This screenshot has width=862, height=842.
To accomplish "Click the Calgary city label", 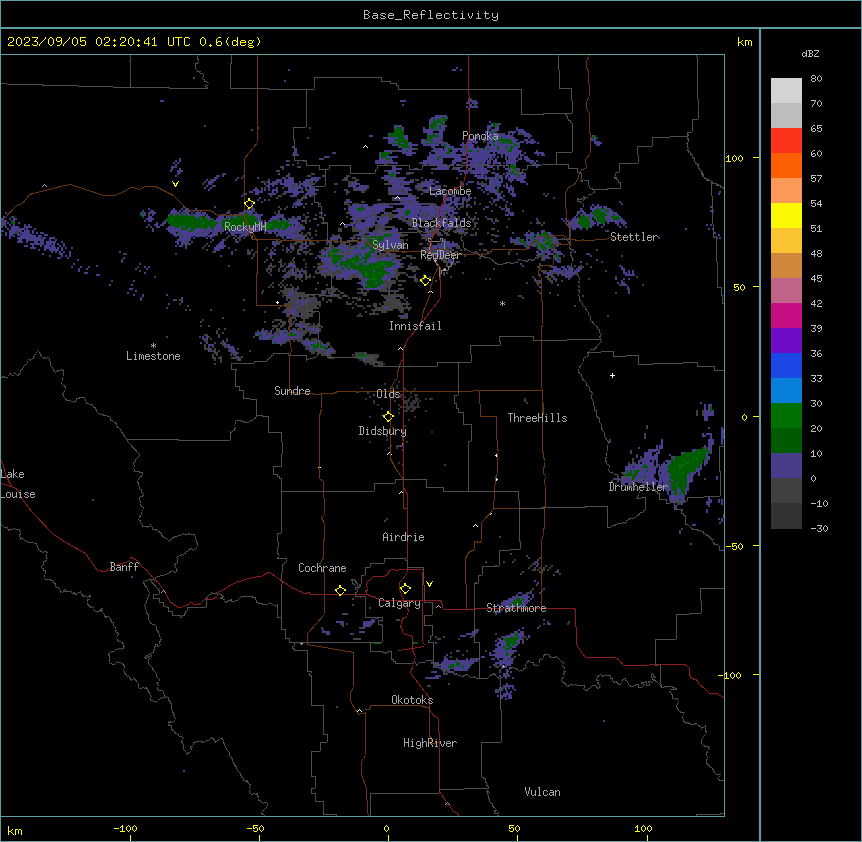I will tap(400, 603).
